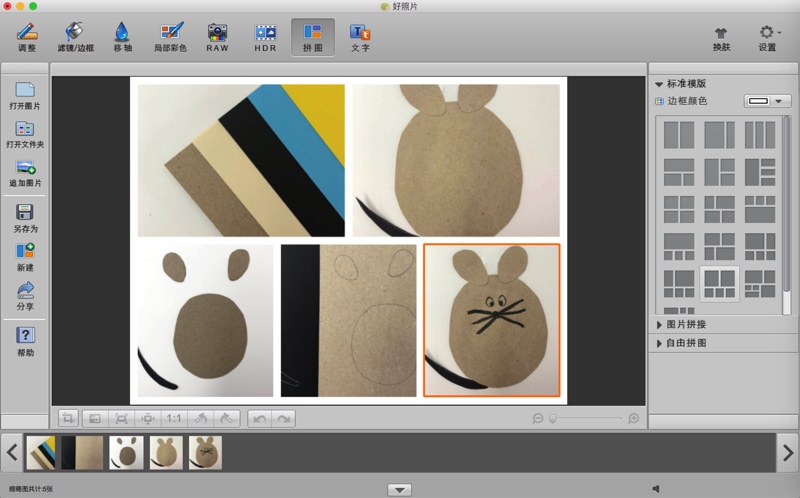
Task: Open the 边框颜色 border color dropdown
Action: (x=767, y=101)
